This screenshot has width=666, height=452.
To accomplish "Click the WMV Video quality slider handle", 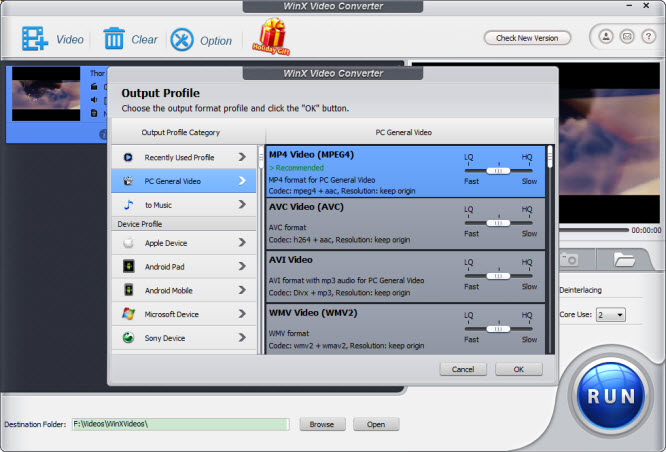I will click(x=498, y=329).
